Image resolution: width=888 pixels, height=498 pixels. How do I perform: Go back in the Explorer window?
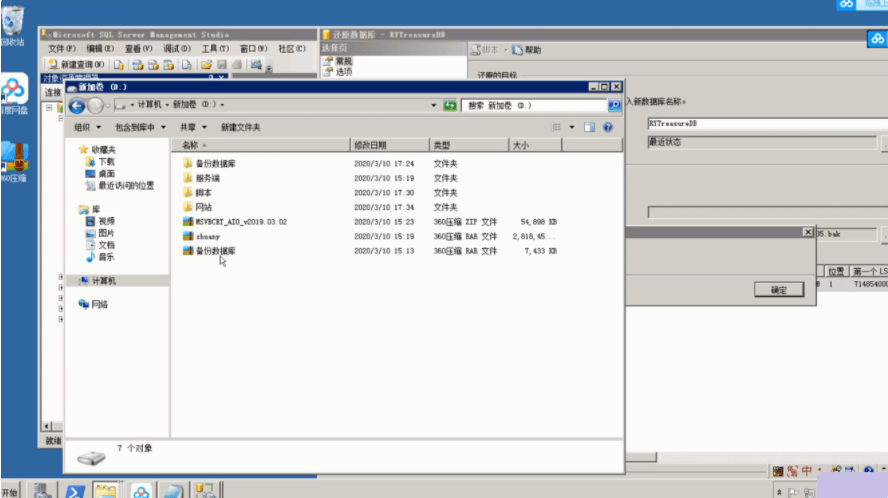76,105
